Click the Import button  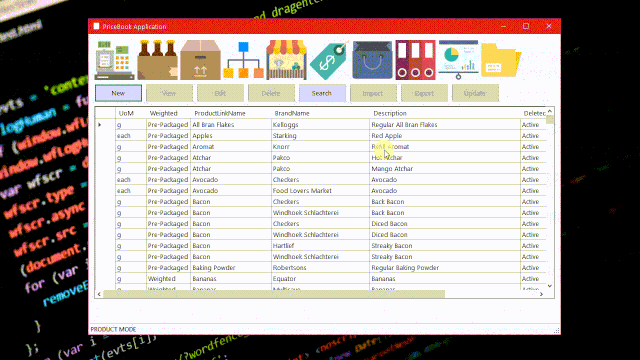click(x=373, y=93)
